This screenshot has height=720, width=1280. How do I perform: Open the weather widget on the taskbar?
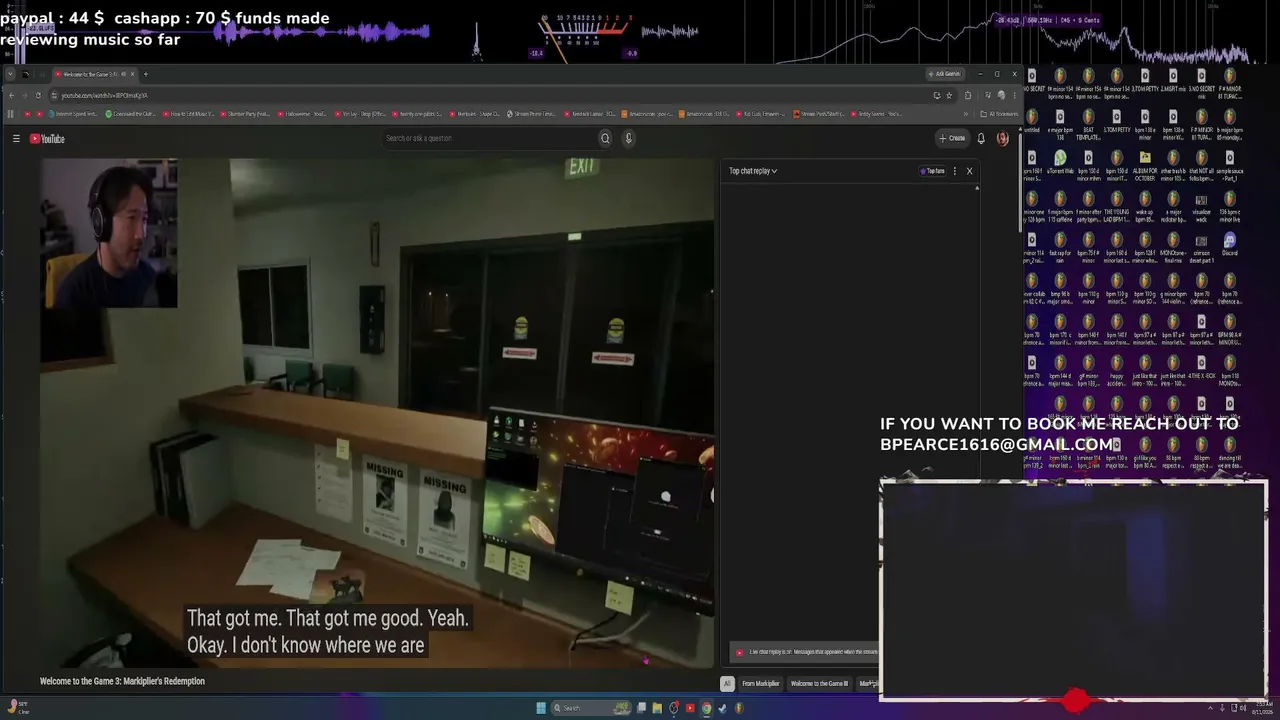(19, 708)
